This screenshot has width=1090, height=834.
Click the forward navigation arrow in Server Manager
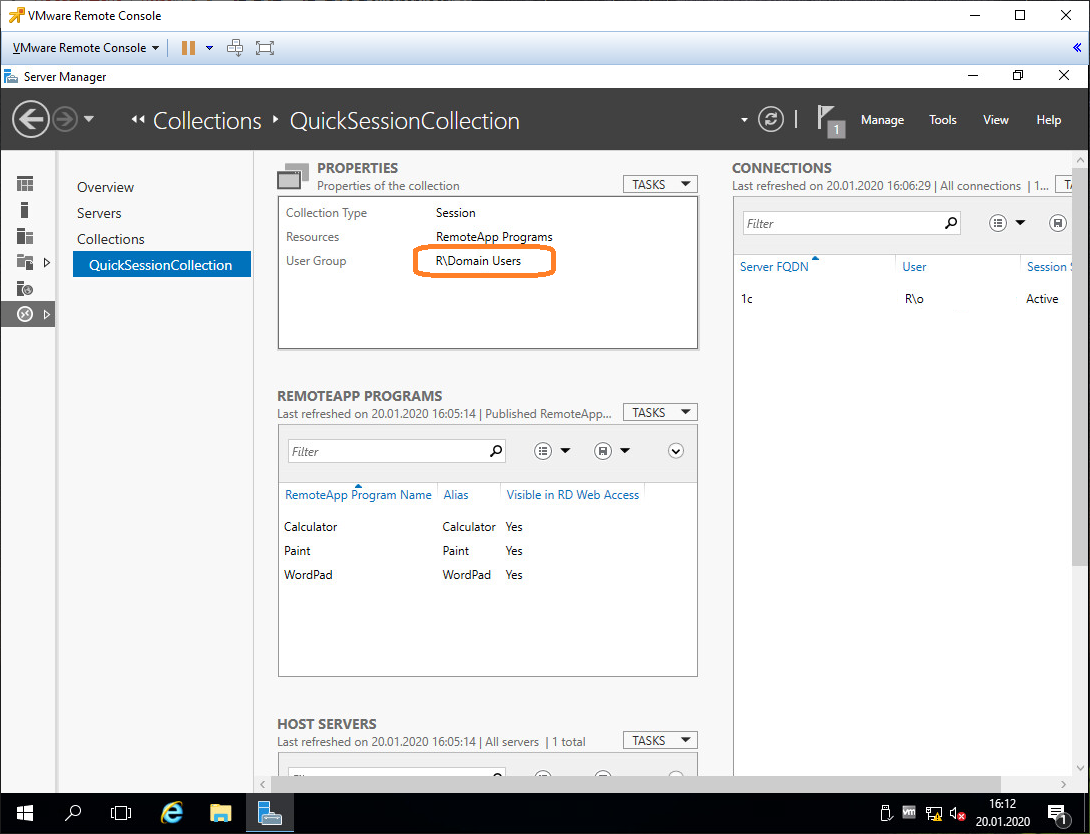pyautogui.click(x=65, y=120)
